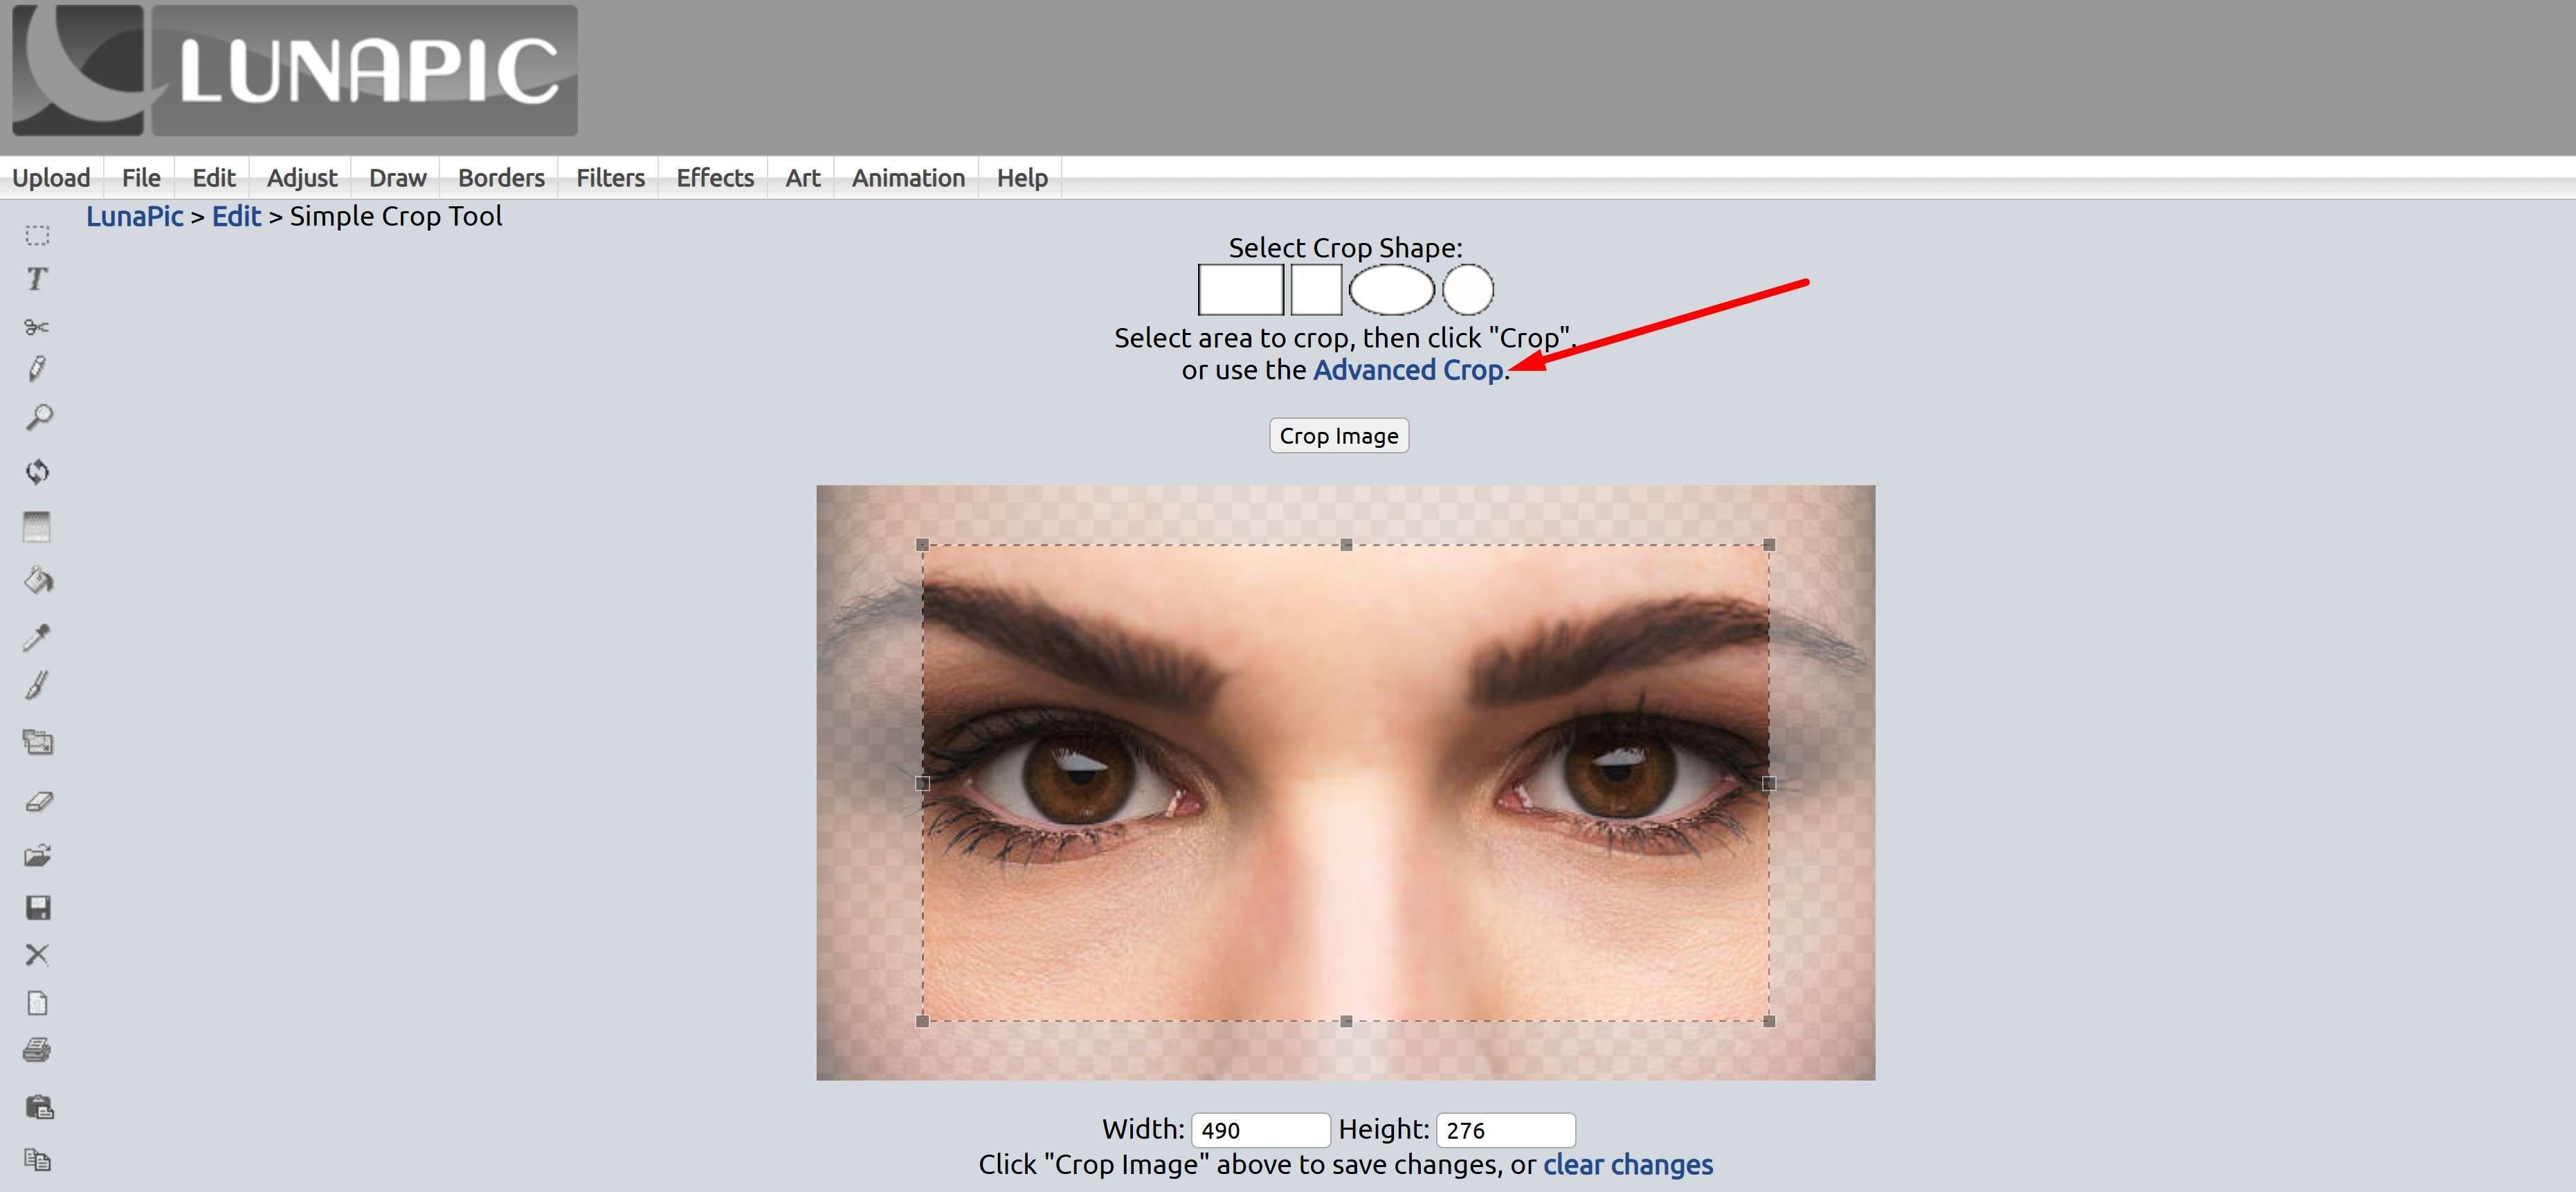This screenshot has height=1192, width=2576.
Task: Select the pencil drawing tool
Action: pos(37,369)
